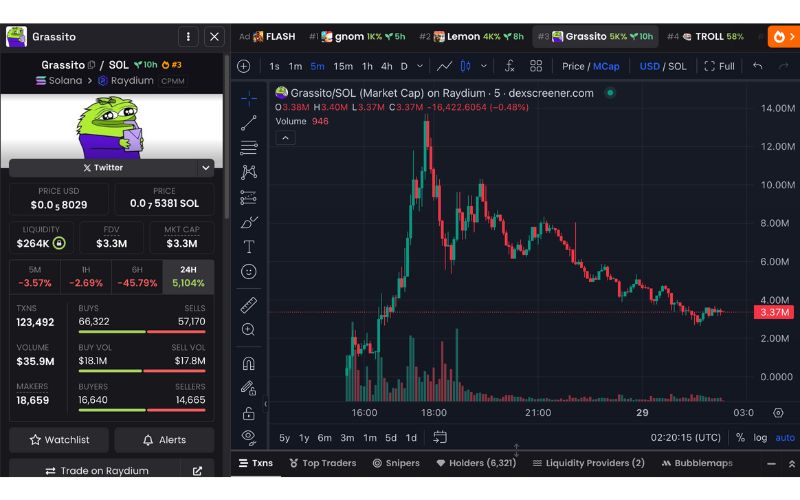Open the Twitter link for Grassito
800x500 pixels.
pos(103,168)
